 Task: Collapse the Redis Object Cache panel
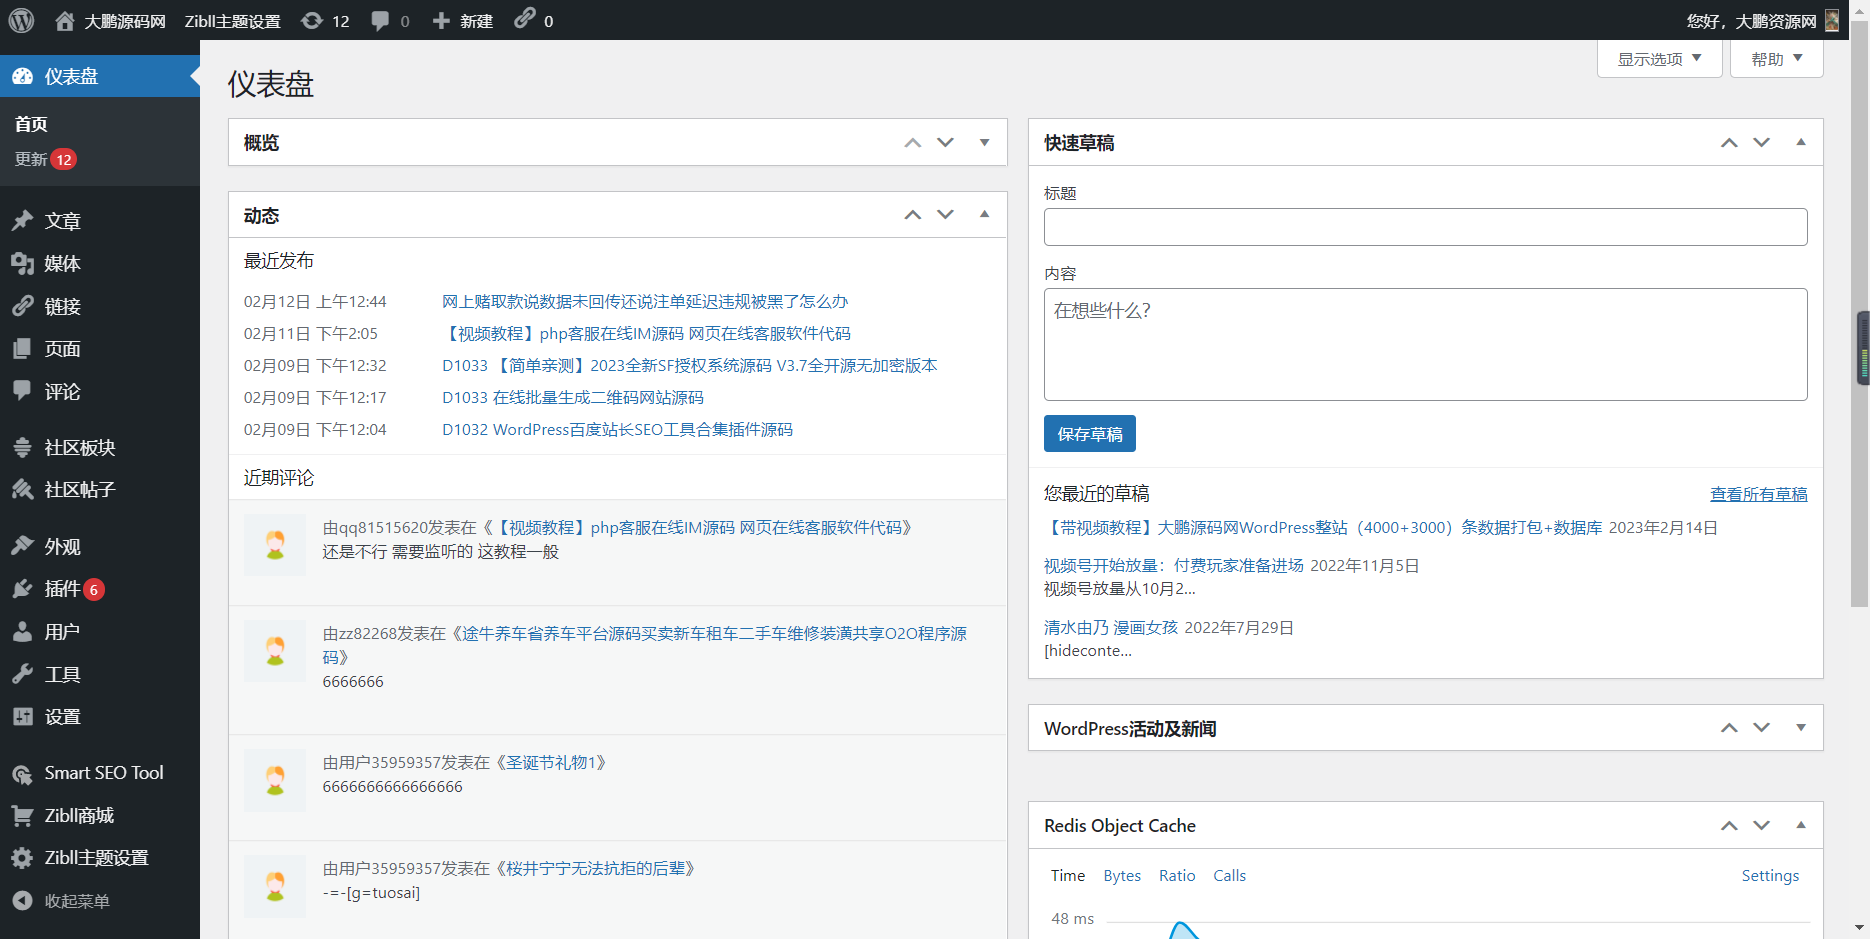point(1801,825)
